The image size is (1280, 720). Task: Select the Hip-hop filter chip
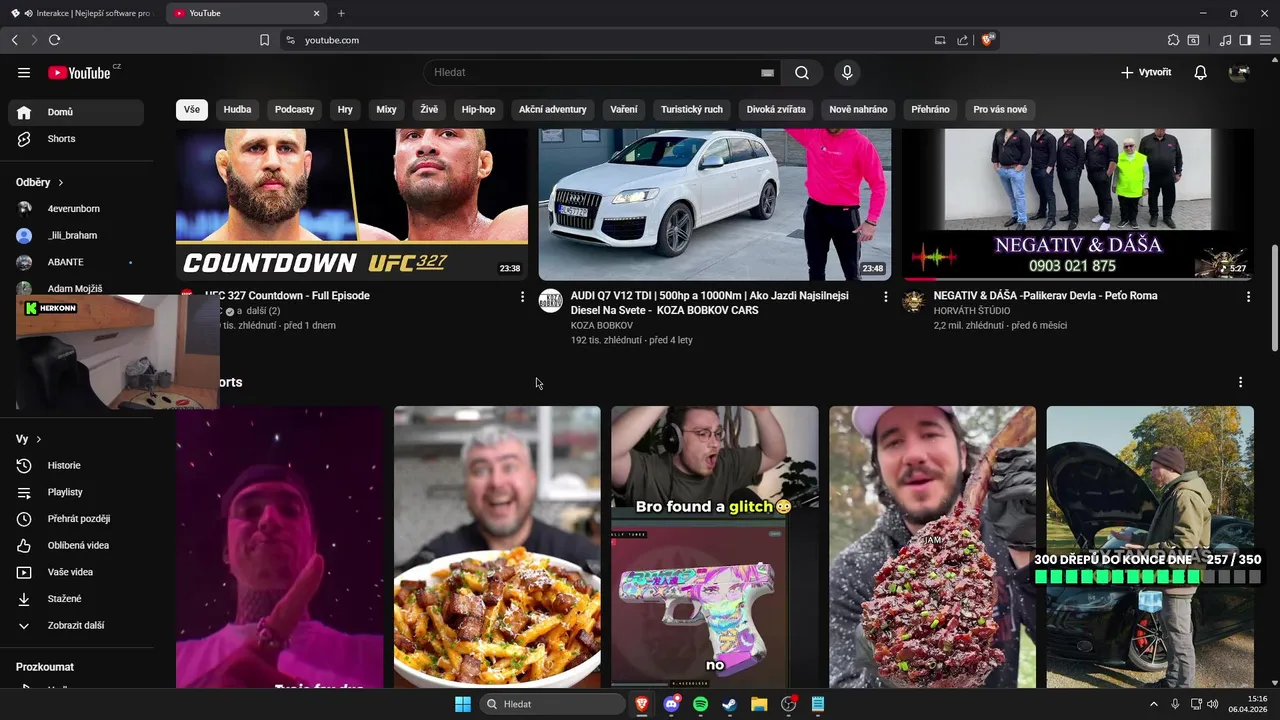[x=479, y=109]
